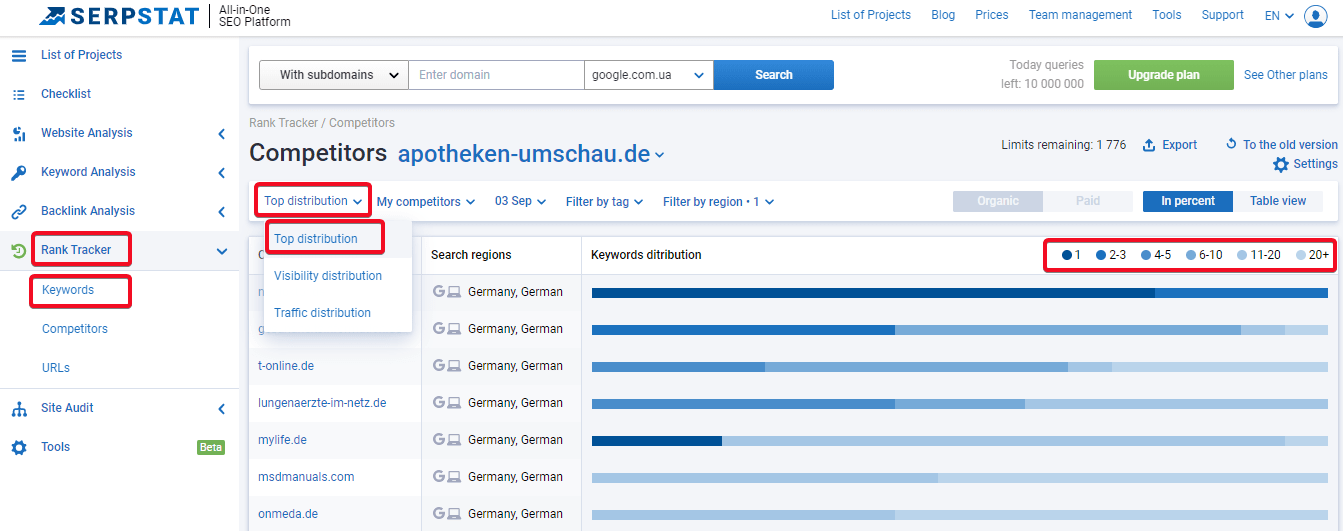Open the Top distribution dropdown
The height and width of the screenshot is (531, 1343).
(313, 201)
